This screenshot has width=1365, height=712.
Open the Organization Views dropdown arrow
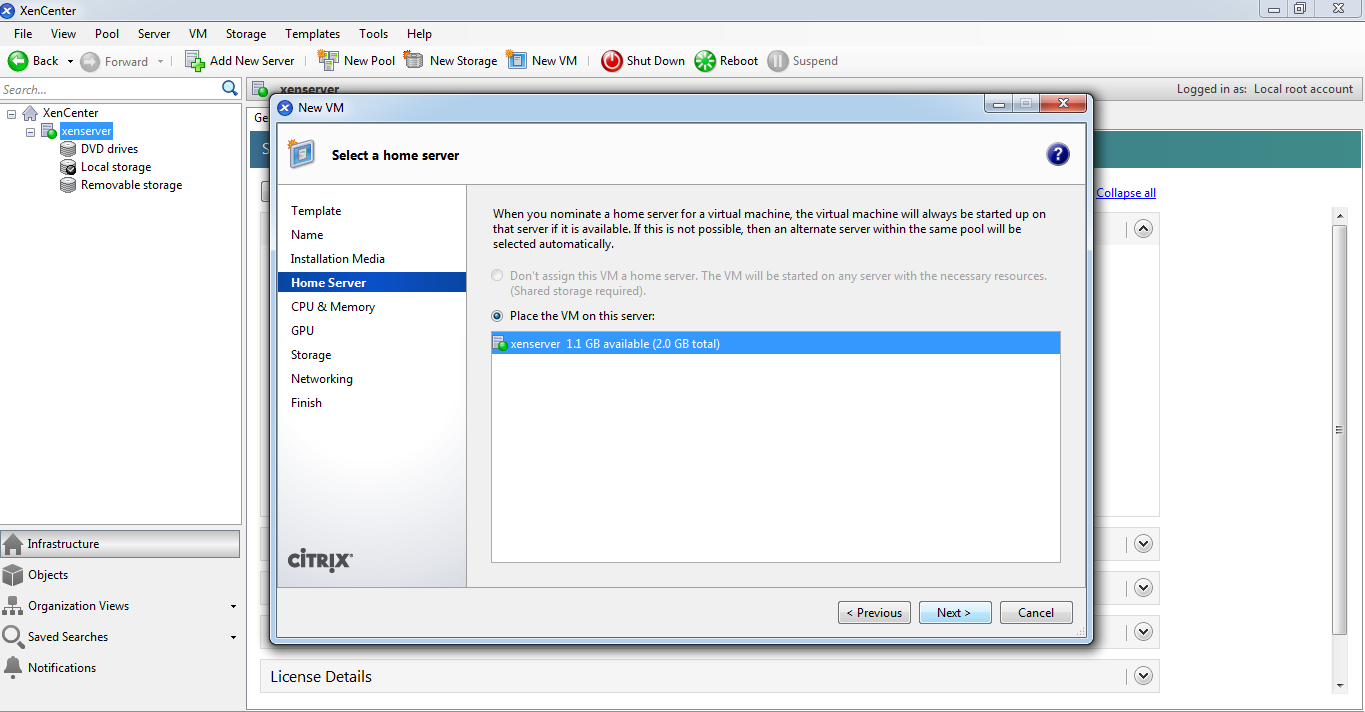pyautogui.click(x=233, y=607)
